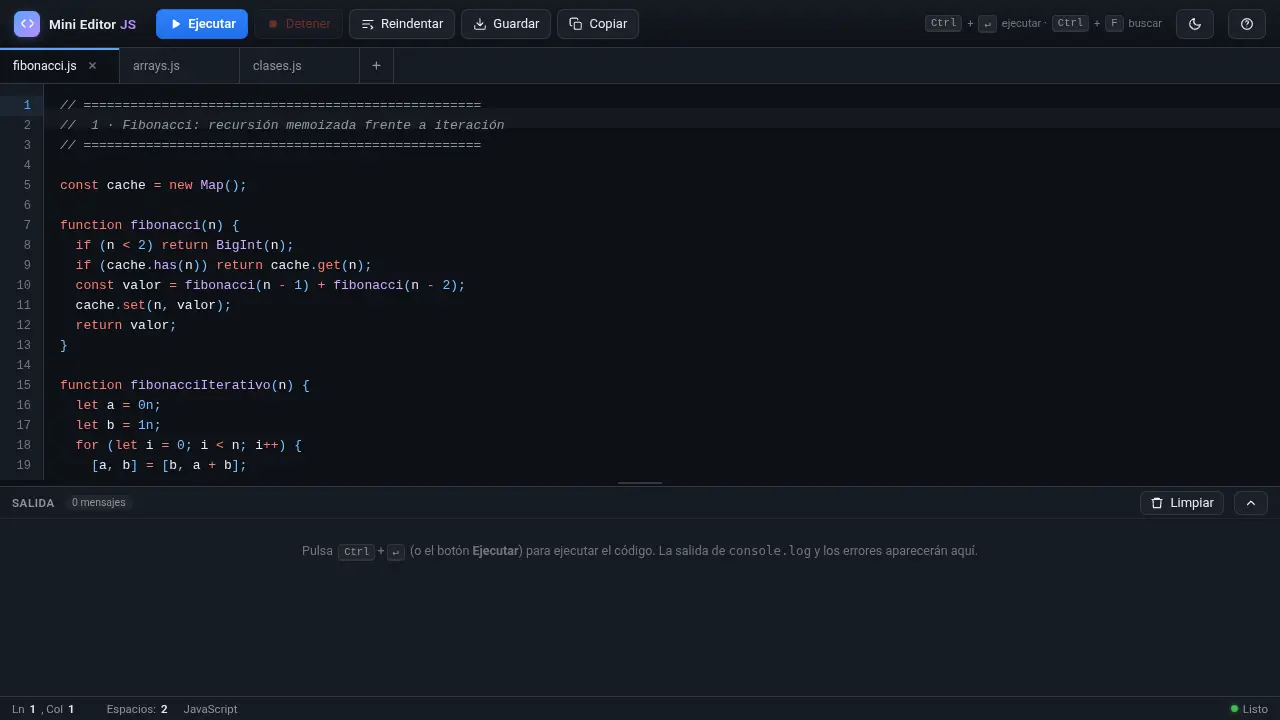Open help question mark icon
This screenshot has width=1280, height=720.
tap(1247, 24)
